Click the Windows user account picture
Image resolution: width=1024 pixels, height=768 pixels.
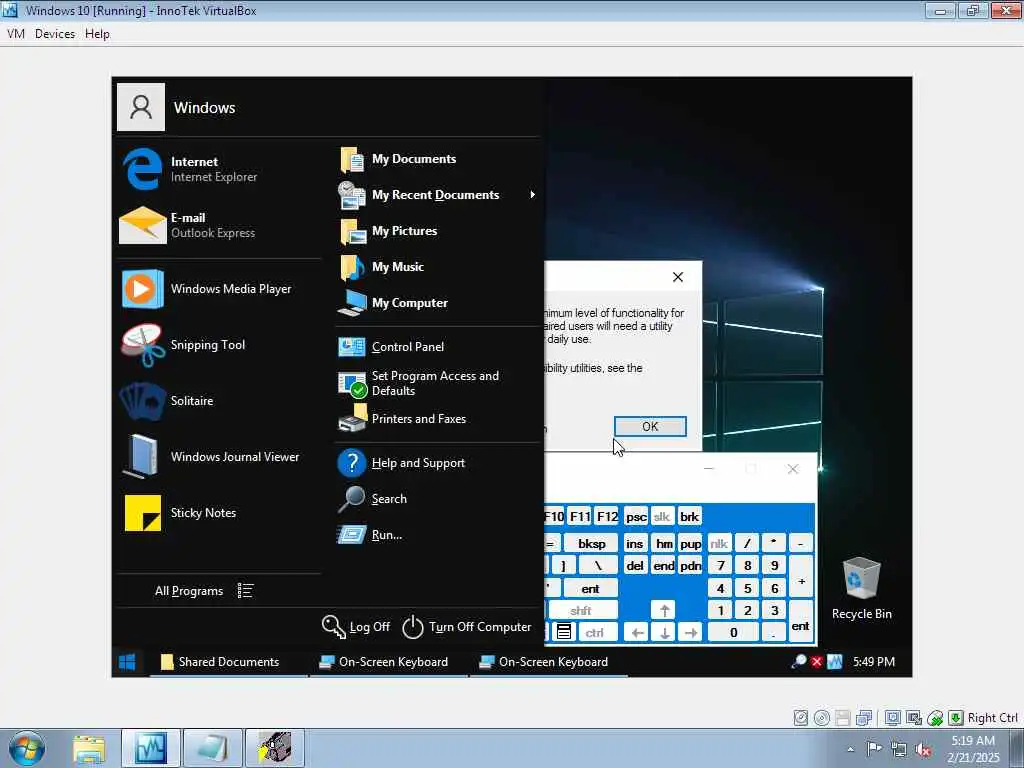coord(140,107)
